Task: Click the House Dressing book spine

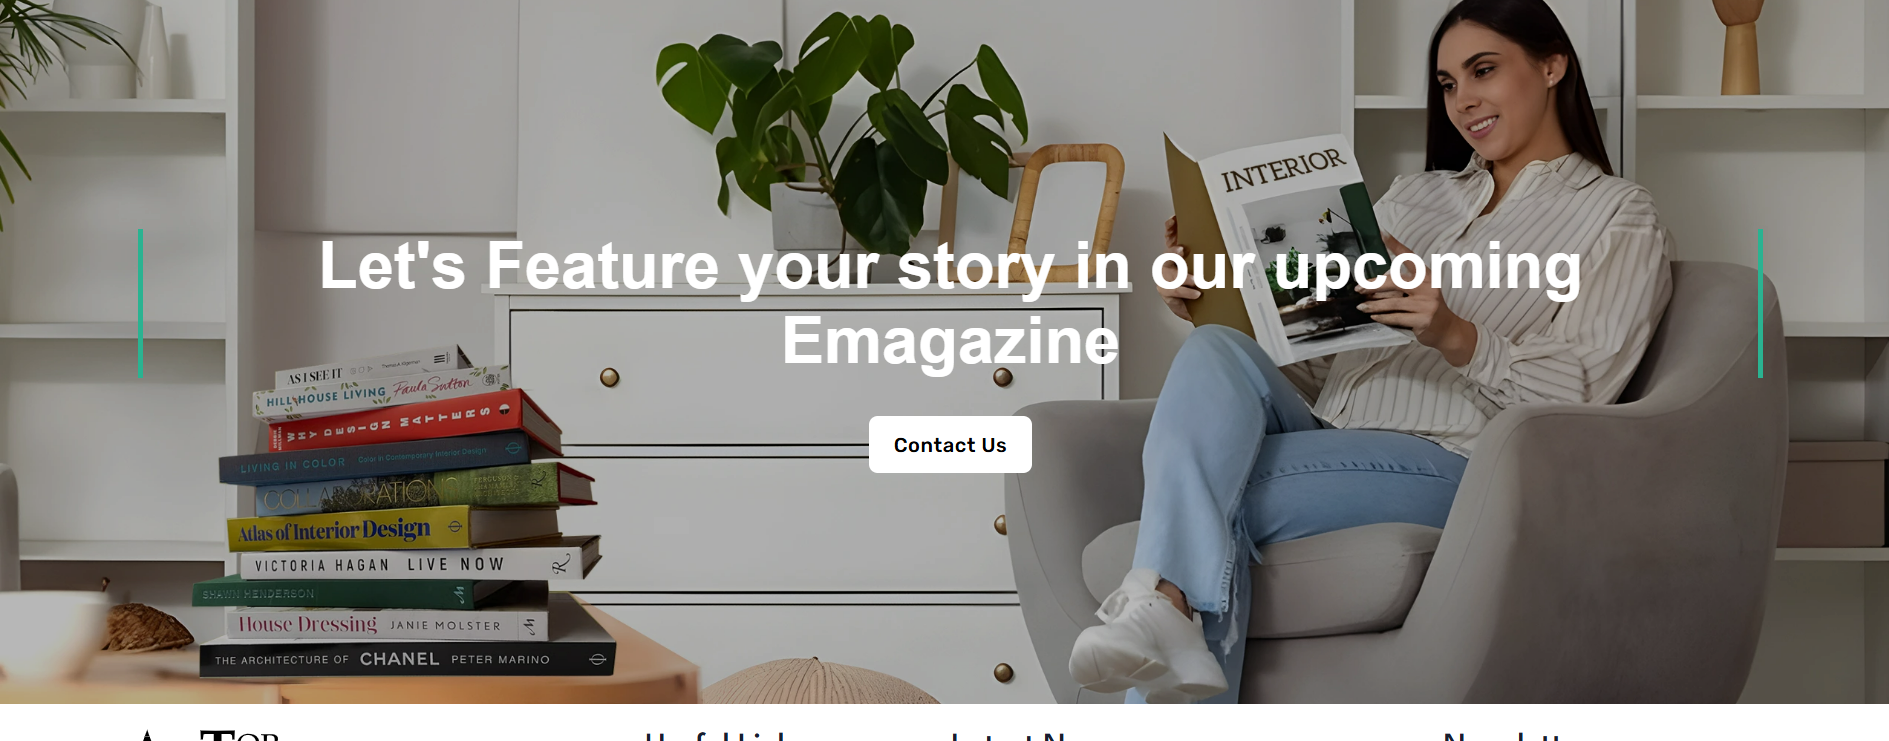Action: (385, 625)
